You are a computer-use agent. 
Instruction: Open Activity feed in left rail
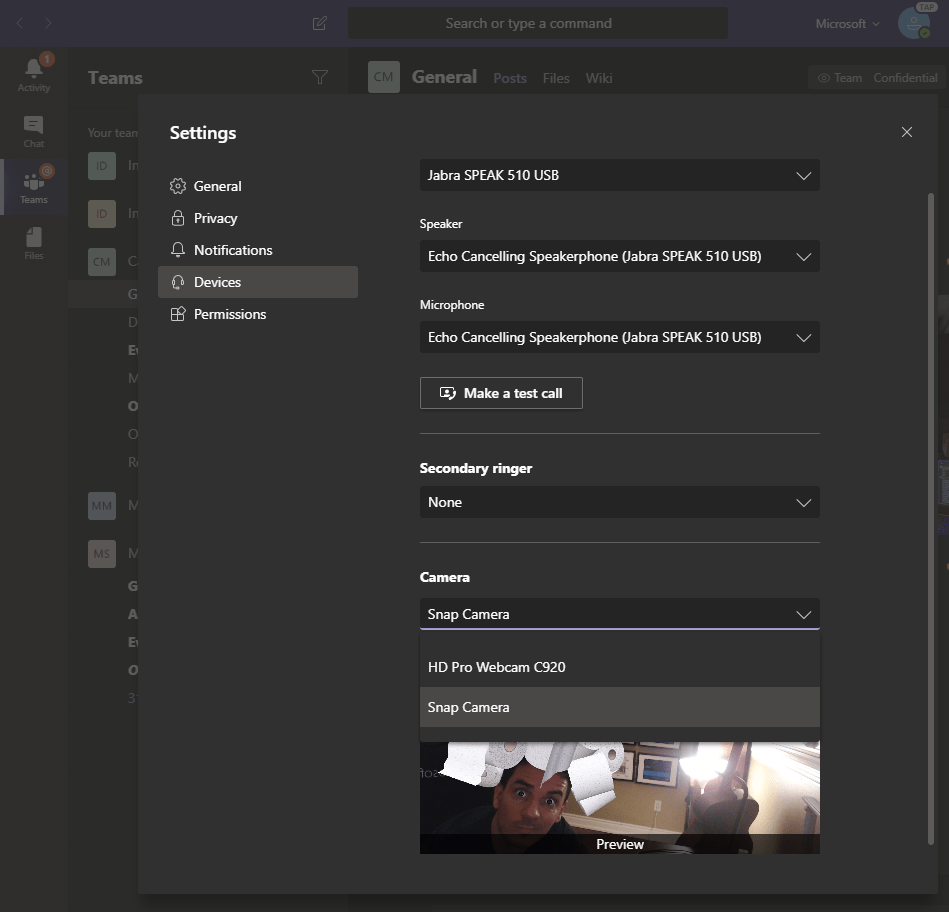click(33, 75)
